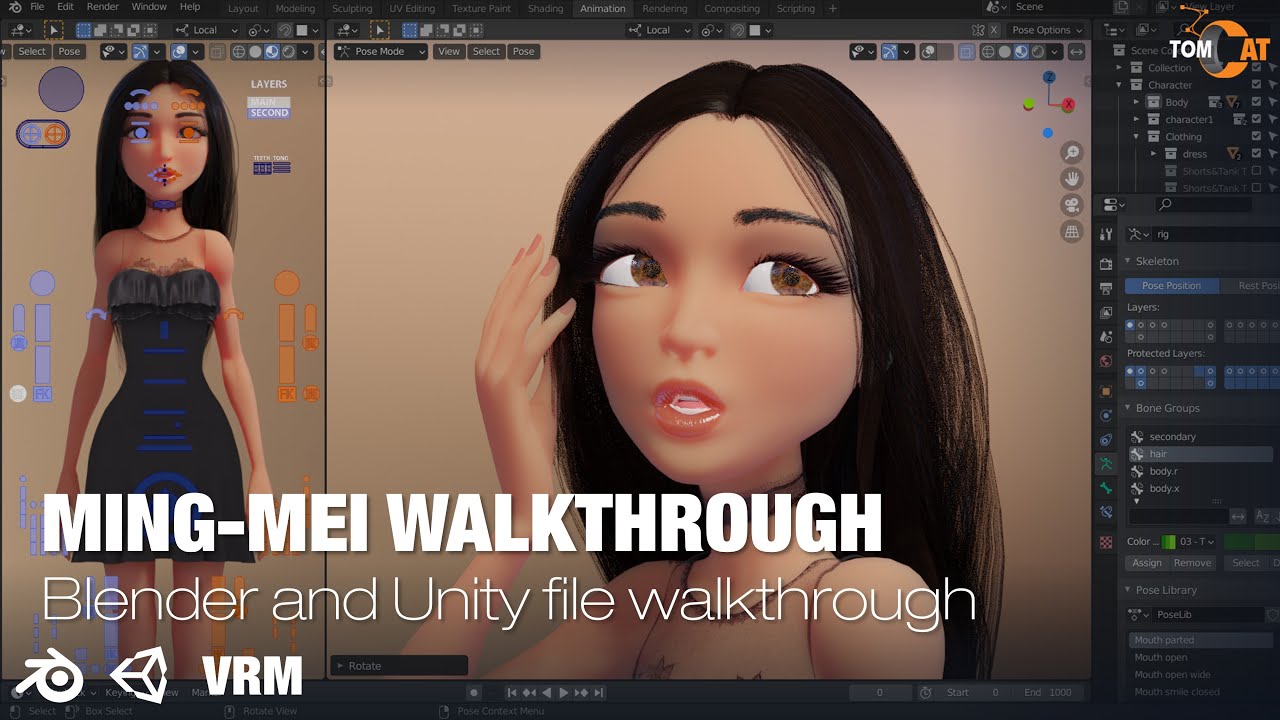Toggle X-ray display icon in viewport header
Viewport: 1280px width, 720px height.
(967, 51)
